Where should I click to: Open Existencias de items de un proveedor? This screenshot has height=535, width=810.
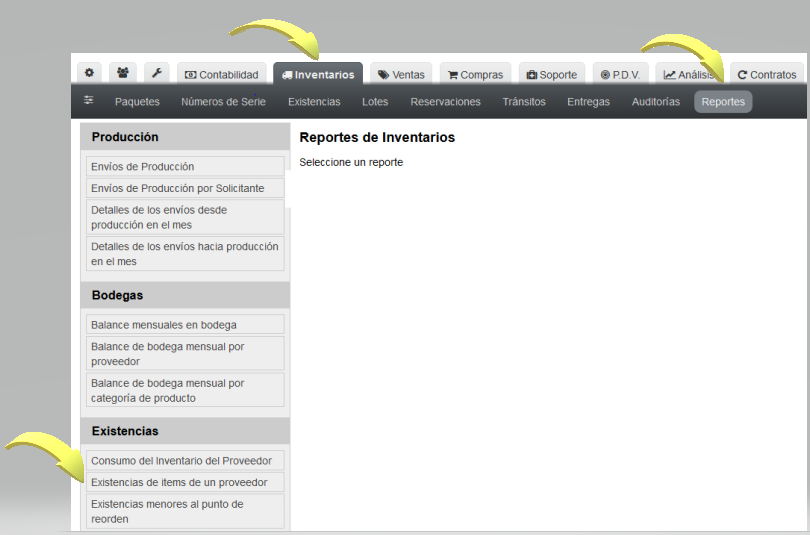click(185, 482)
